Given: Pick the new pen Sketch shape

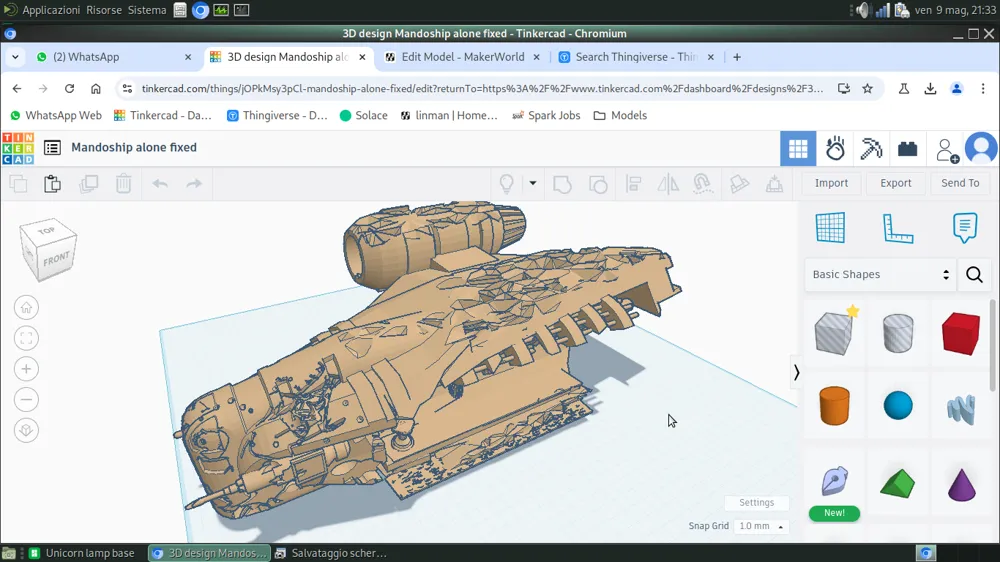Looking at the screenshot, I should pyautogui.click(x=834, y=480).
